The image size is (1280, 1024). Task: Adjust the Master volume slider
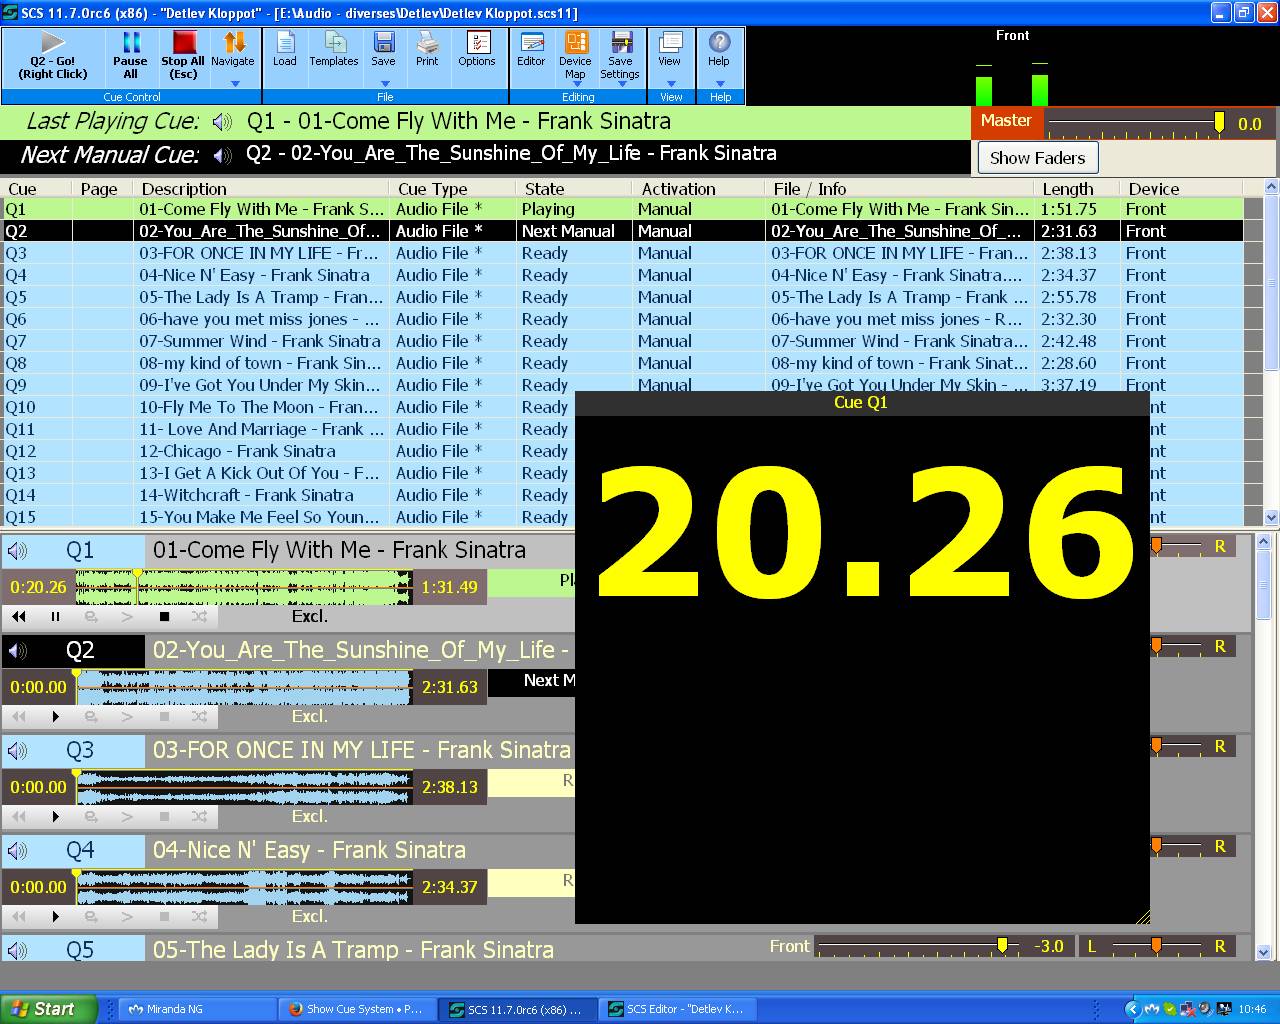[x=1218, y=123]
